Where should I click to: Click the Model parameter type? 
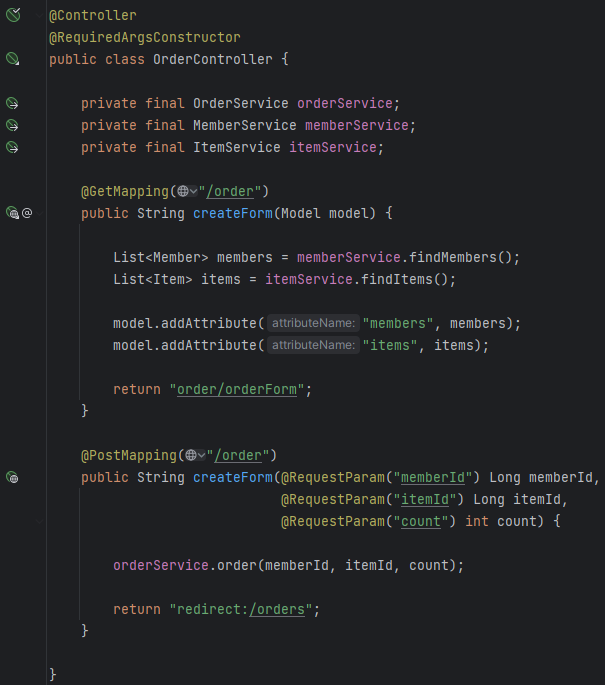click(x=301, y=213)
